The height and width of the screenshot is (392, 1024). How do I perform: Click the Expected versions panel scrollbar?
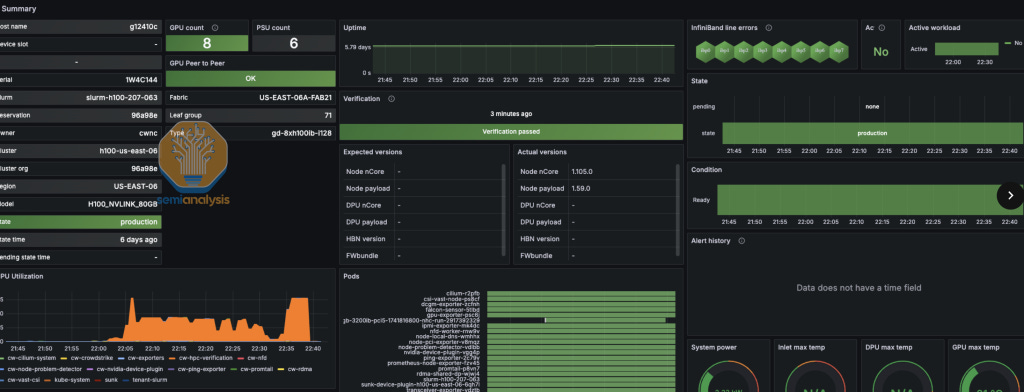pos(503,210)
